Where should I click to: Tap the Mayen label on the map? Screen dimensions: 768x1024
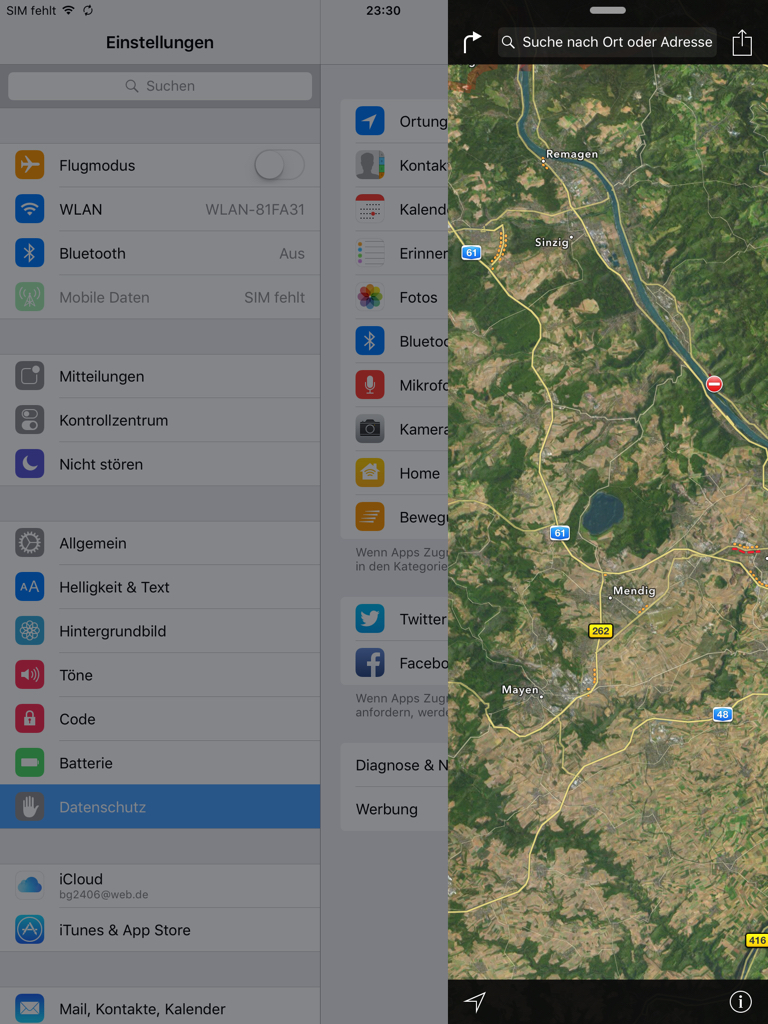tap(520, 690)
